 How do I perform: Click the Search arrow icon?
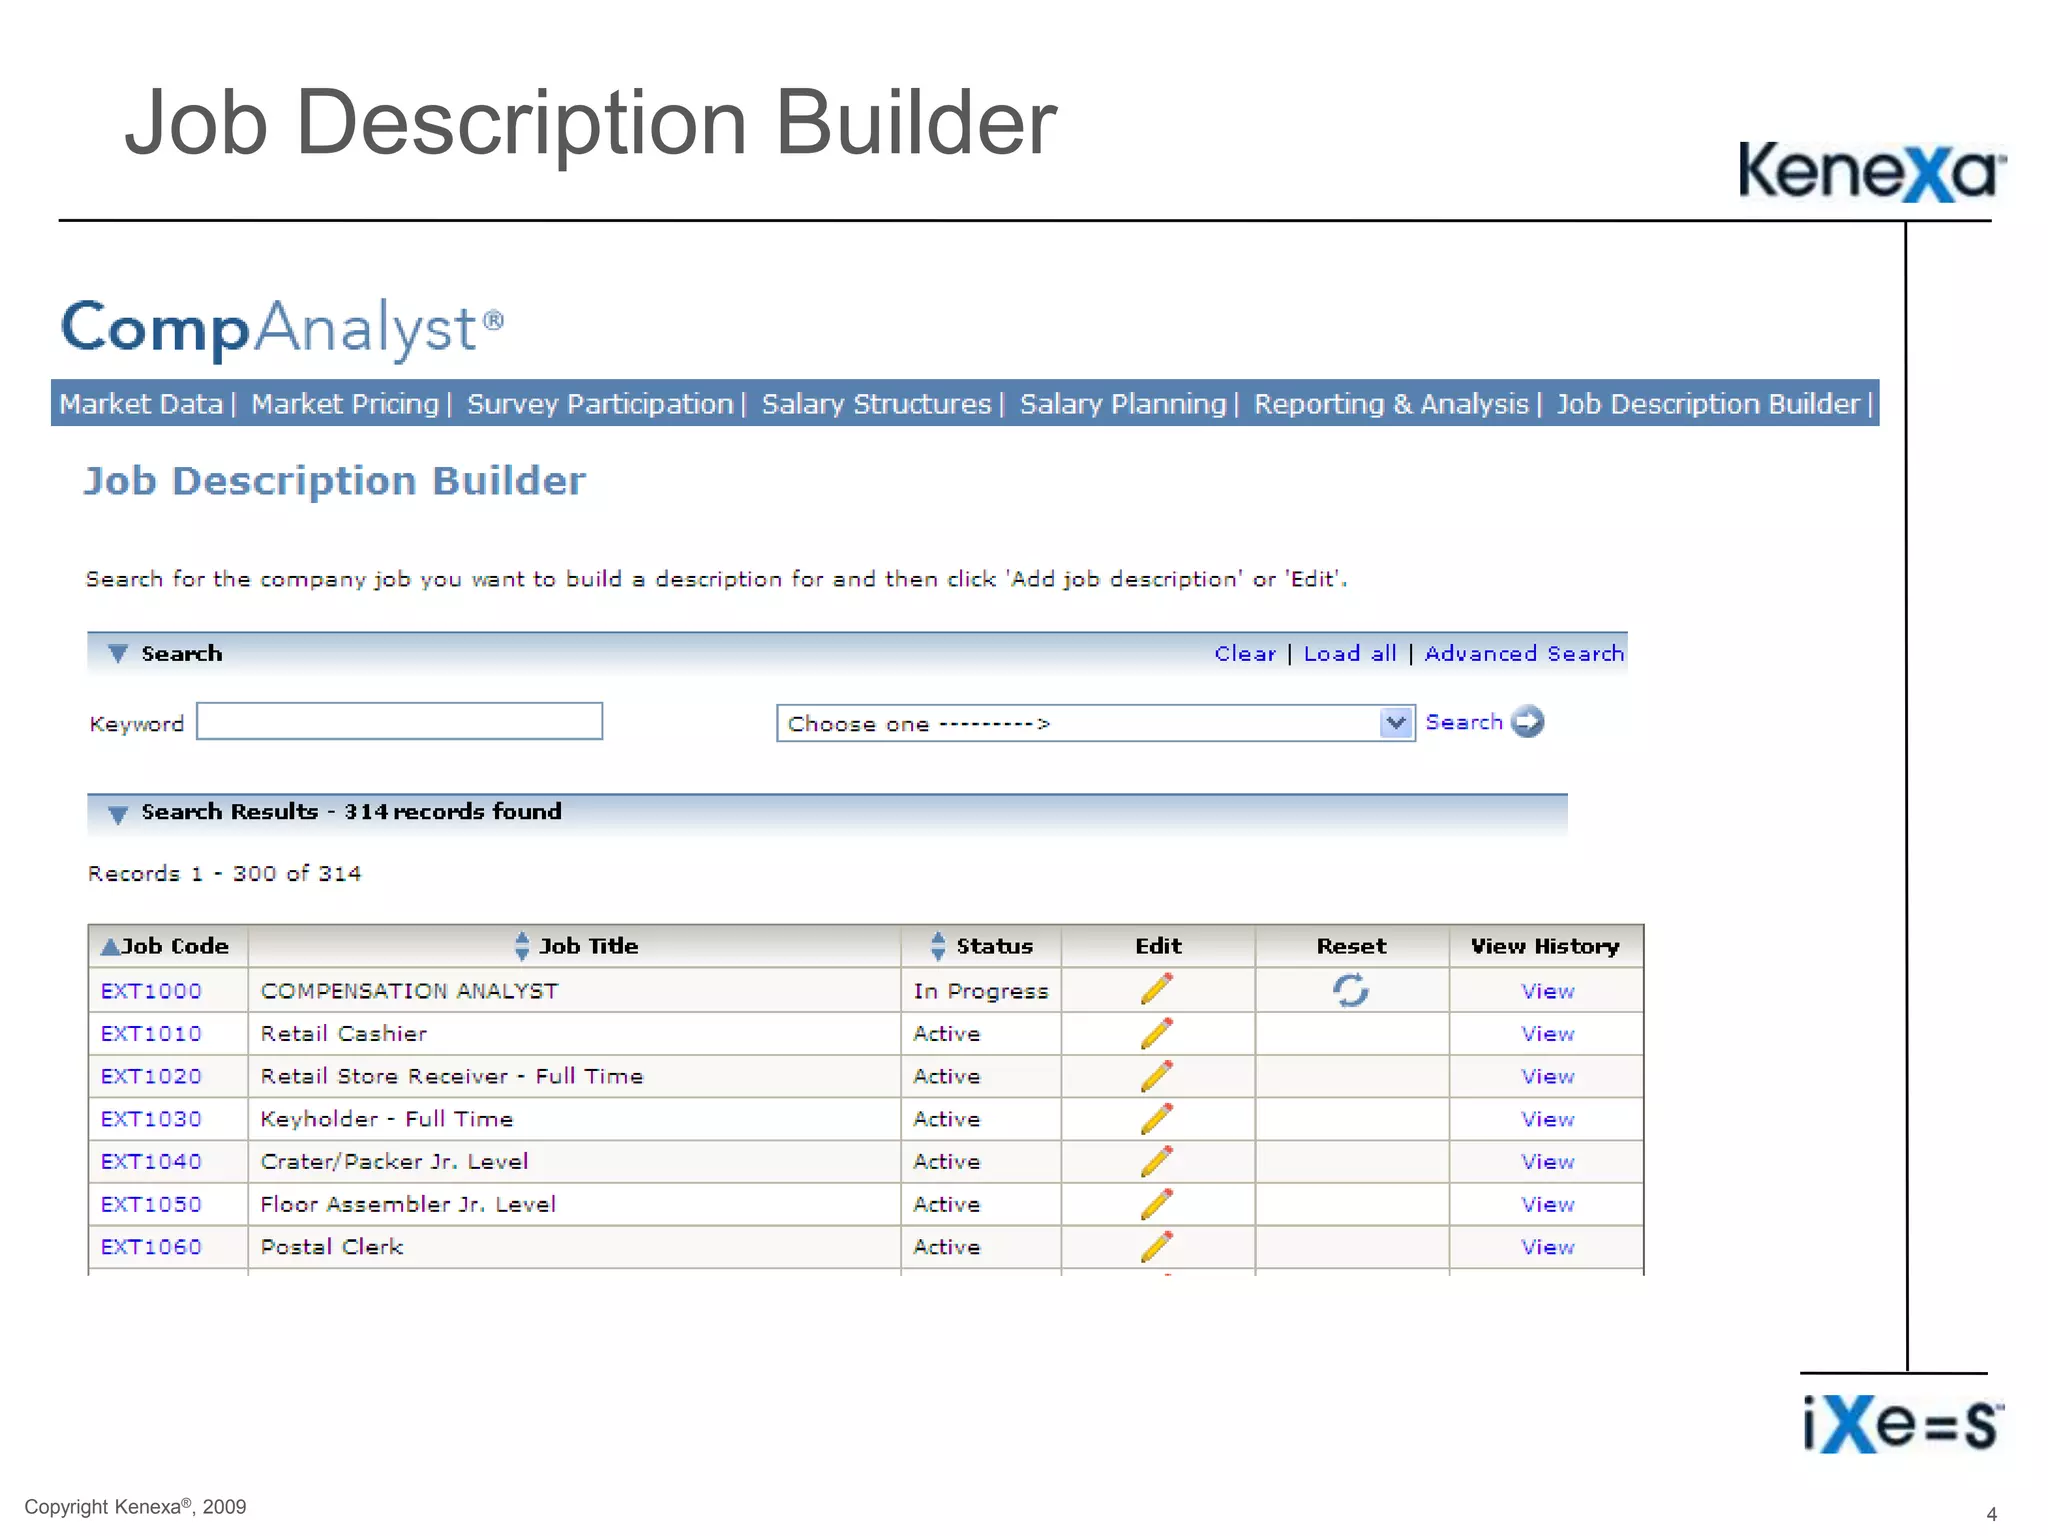[1527, 721]
